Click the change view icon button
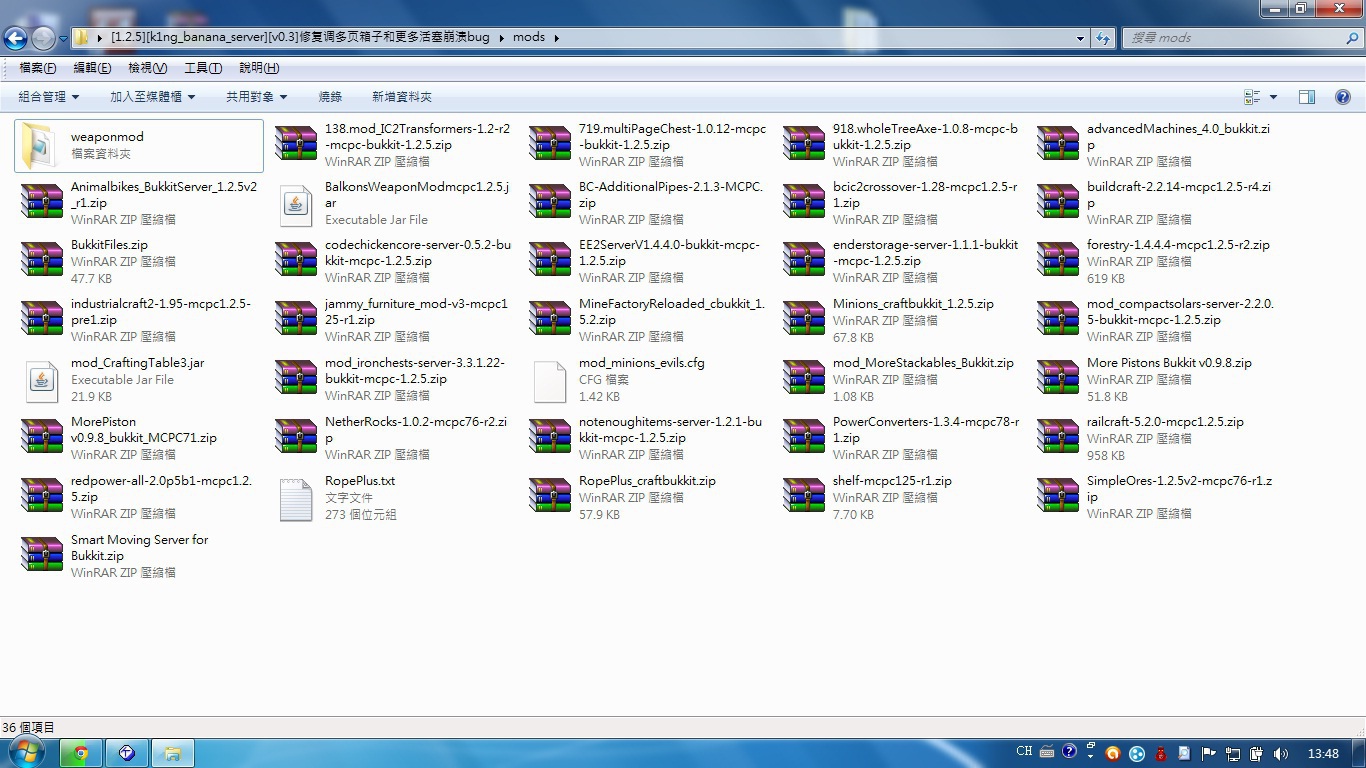 tap(1252, 97)
